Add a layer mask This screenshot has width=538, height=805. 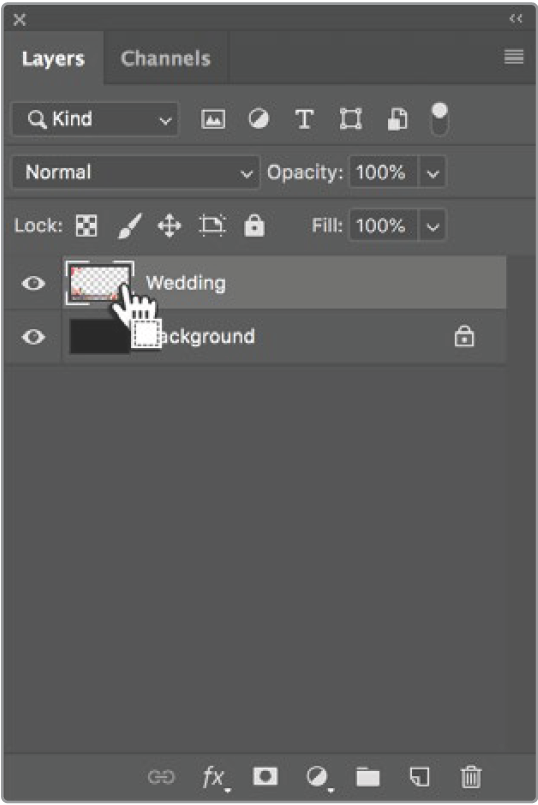point(265,776)
